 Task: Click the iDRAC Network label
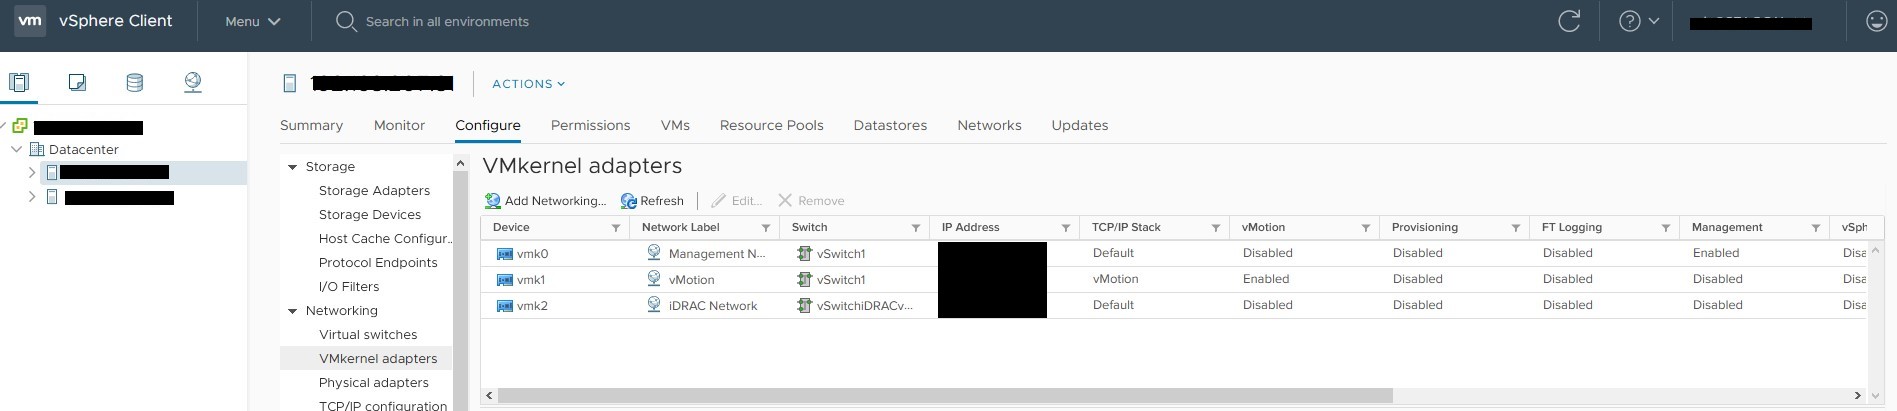pos(713,305)
